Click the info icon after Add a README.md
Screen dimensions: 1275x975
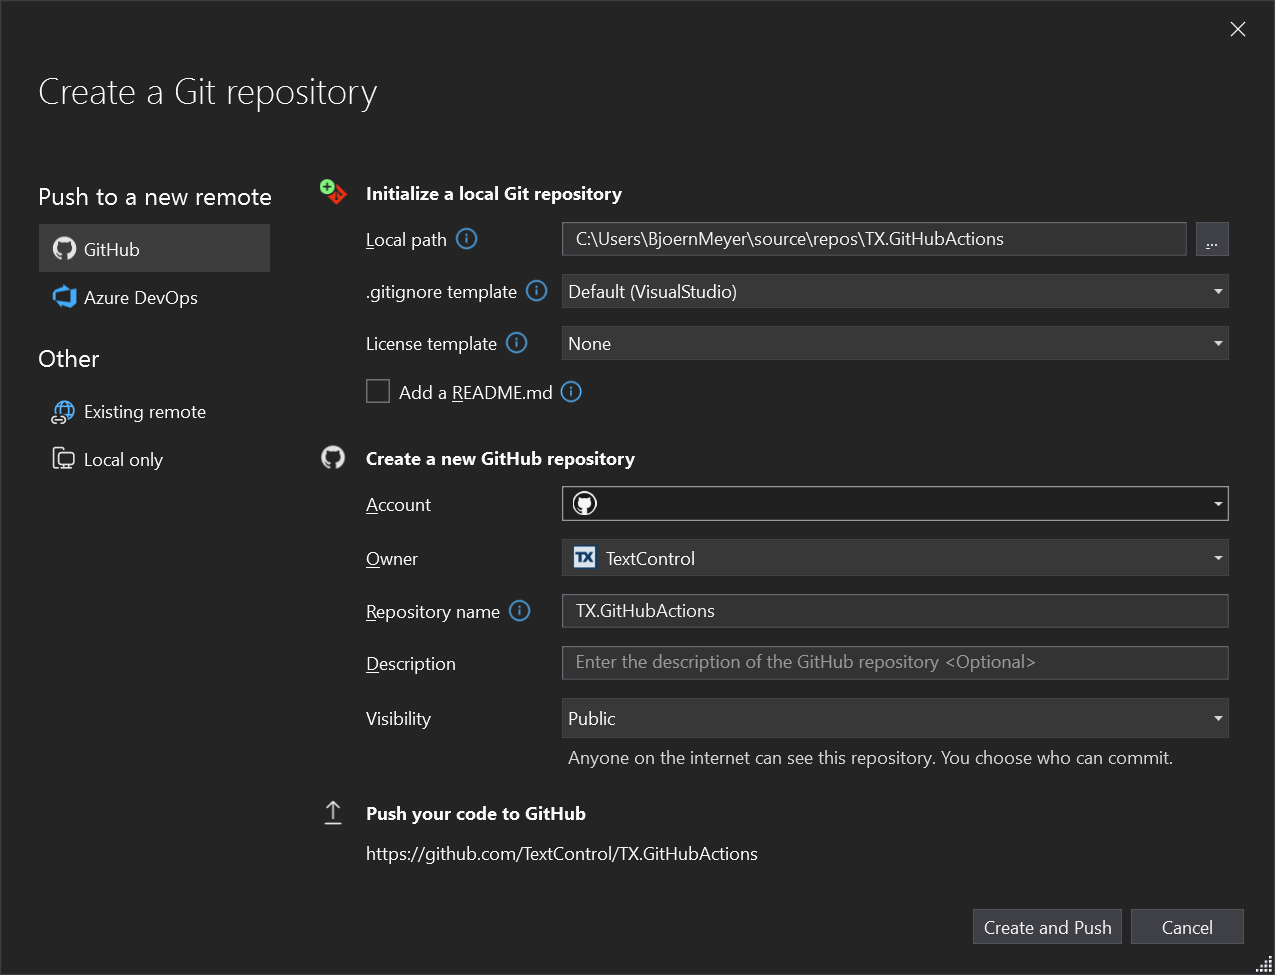571,392
